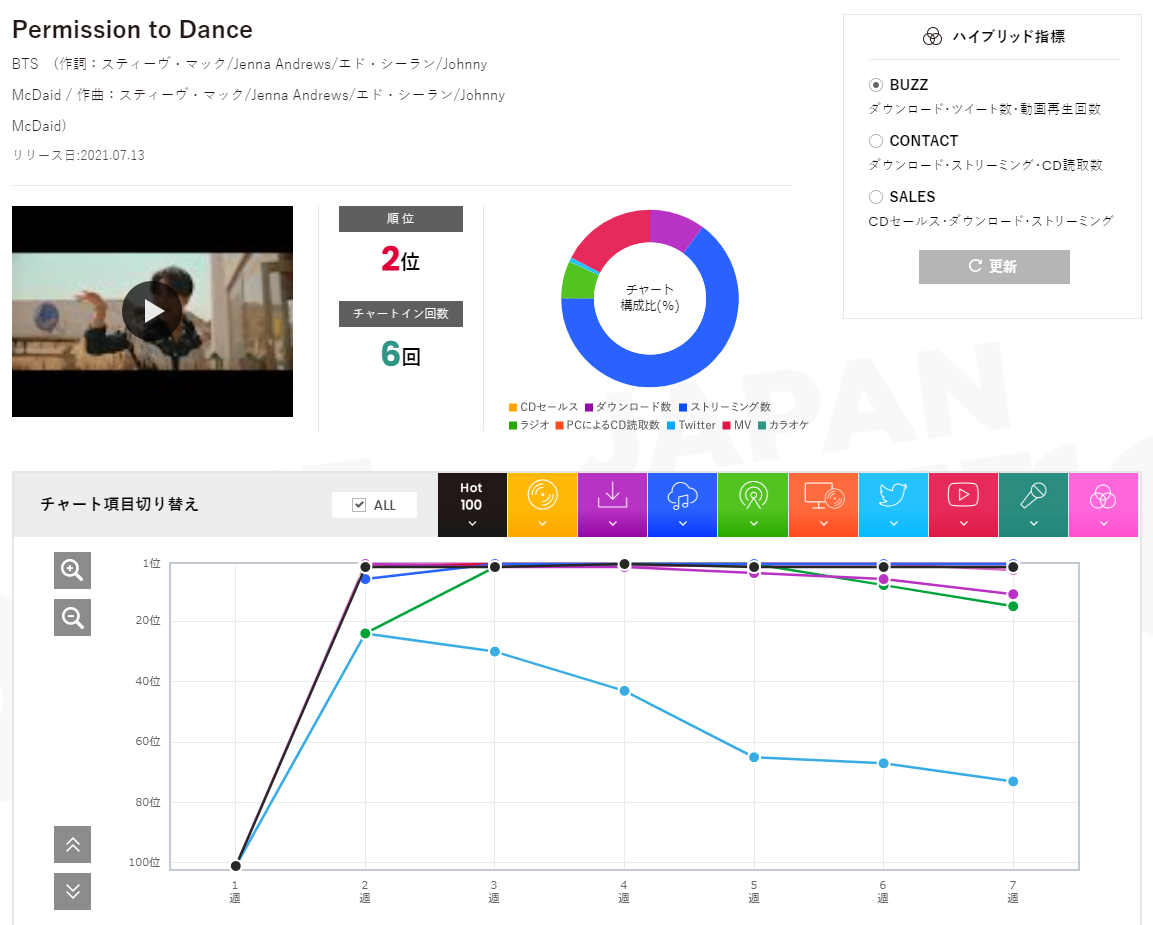
Task: Click the Twitter data point at week 4
Action: (624, 690)
